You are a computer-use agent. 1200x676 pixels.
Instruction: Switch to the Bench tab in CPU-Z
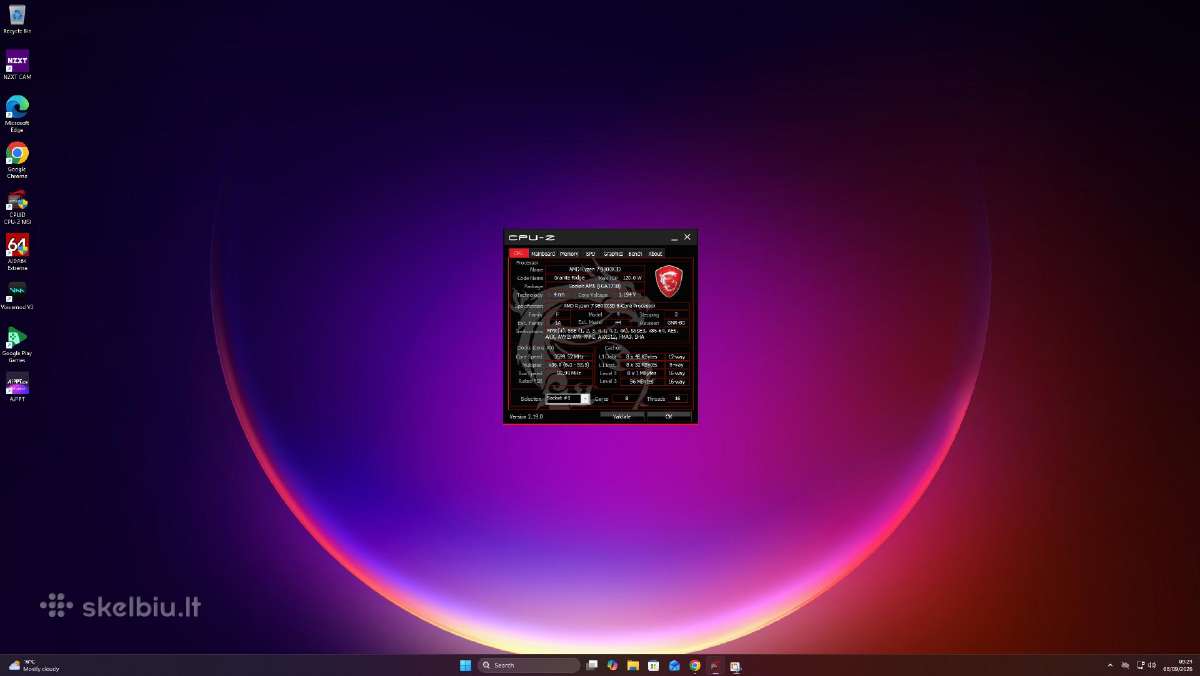click(635, 253)
